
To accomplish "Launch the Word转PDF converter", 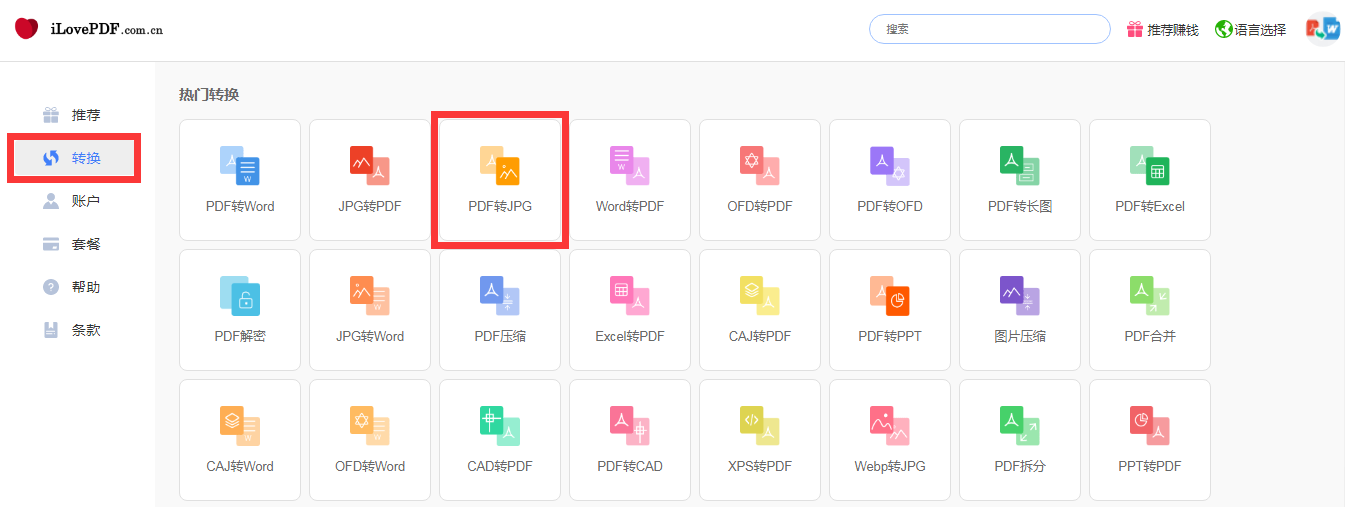I will [630, 180].
